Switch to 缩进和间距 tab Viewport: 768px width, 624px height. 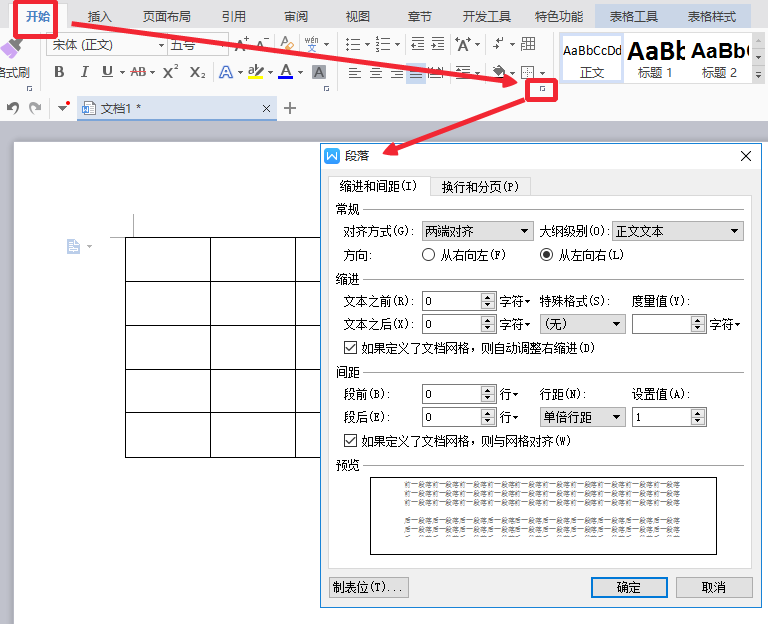point(378,186)
